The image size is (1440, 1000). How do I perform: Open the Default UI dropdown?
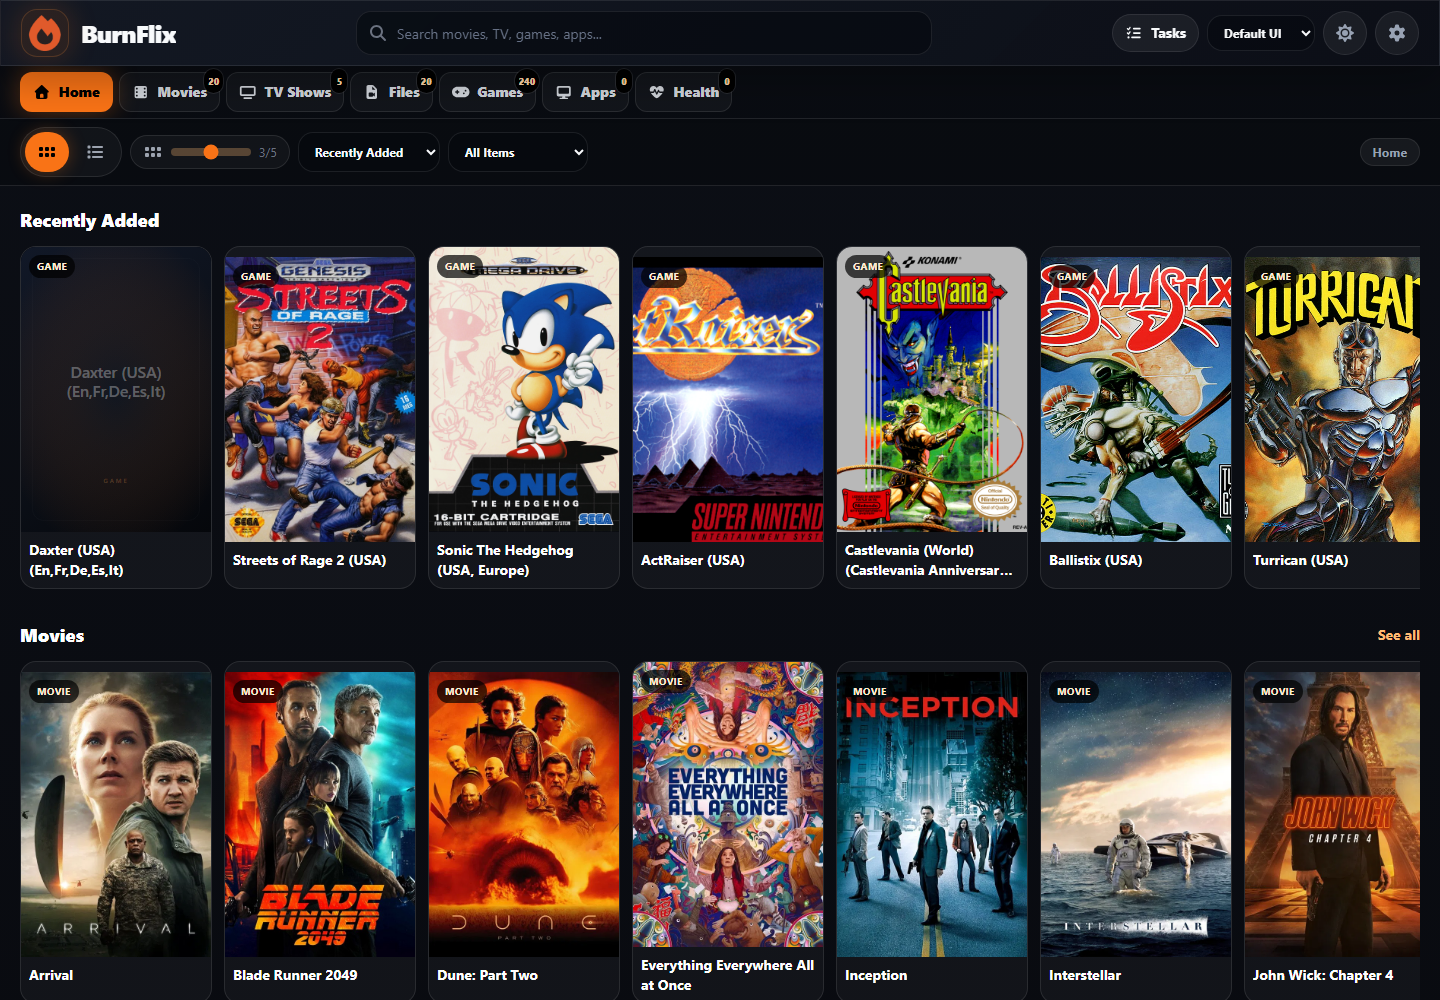[1261, 33]
